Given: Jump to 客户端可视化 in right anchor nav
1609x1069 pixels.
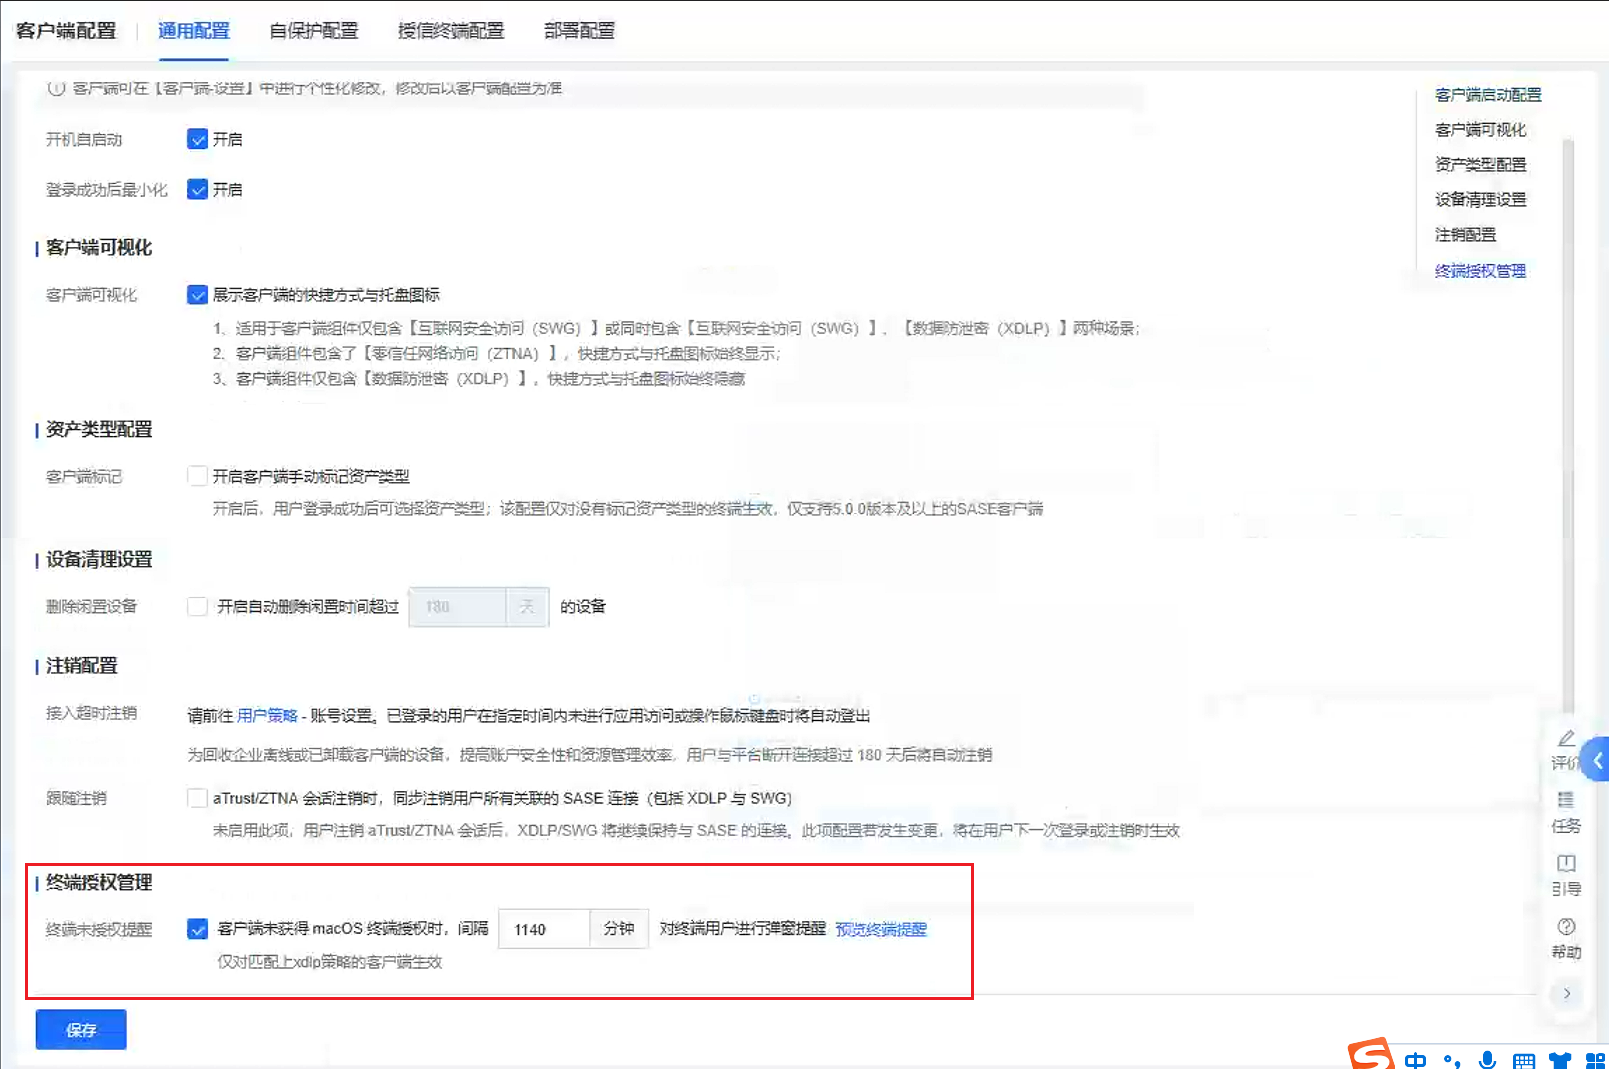Looking at the screenshot, I should click(1480, 129).
